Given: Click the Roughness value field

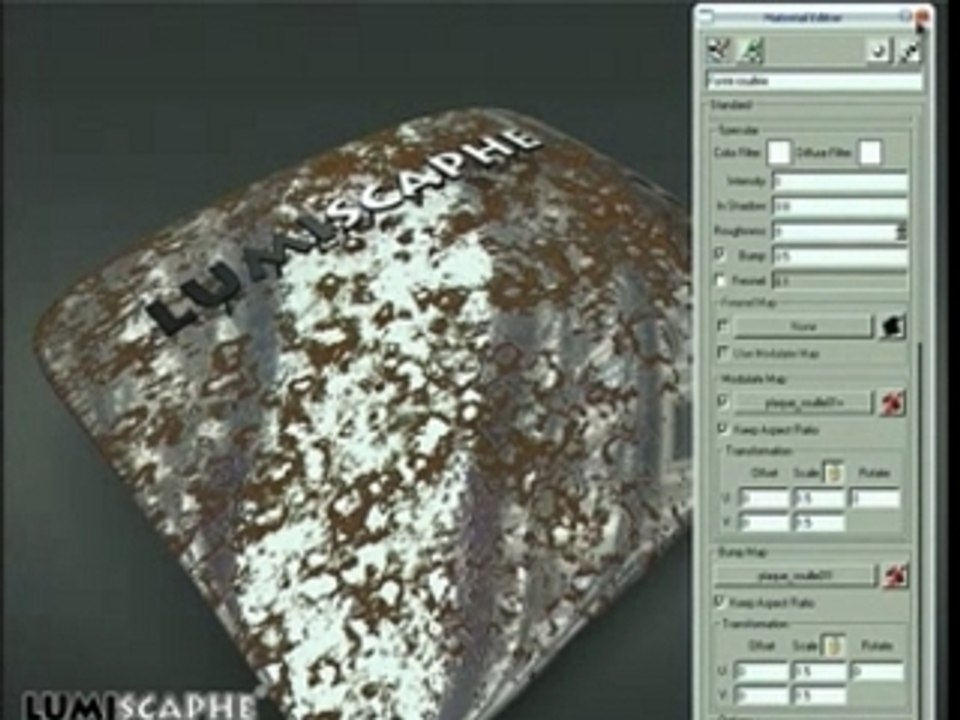Looking at the screenshot, I should (834, 232).
